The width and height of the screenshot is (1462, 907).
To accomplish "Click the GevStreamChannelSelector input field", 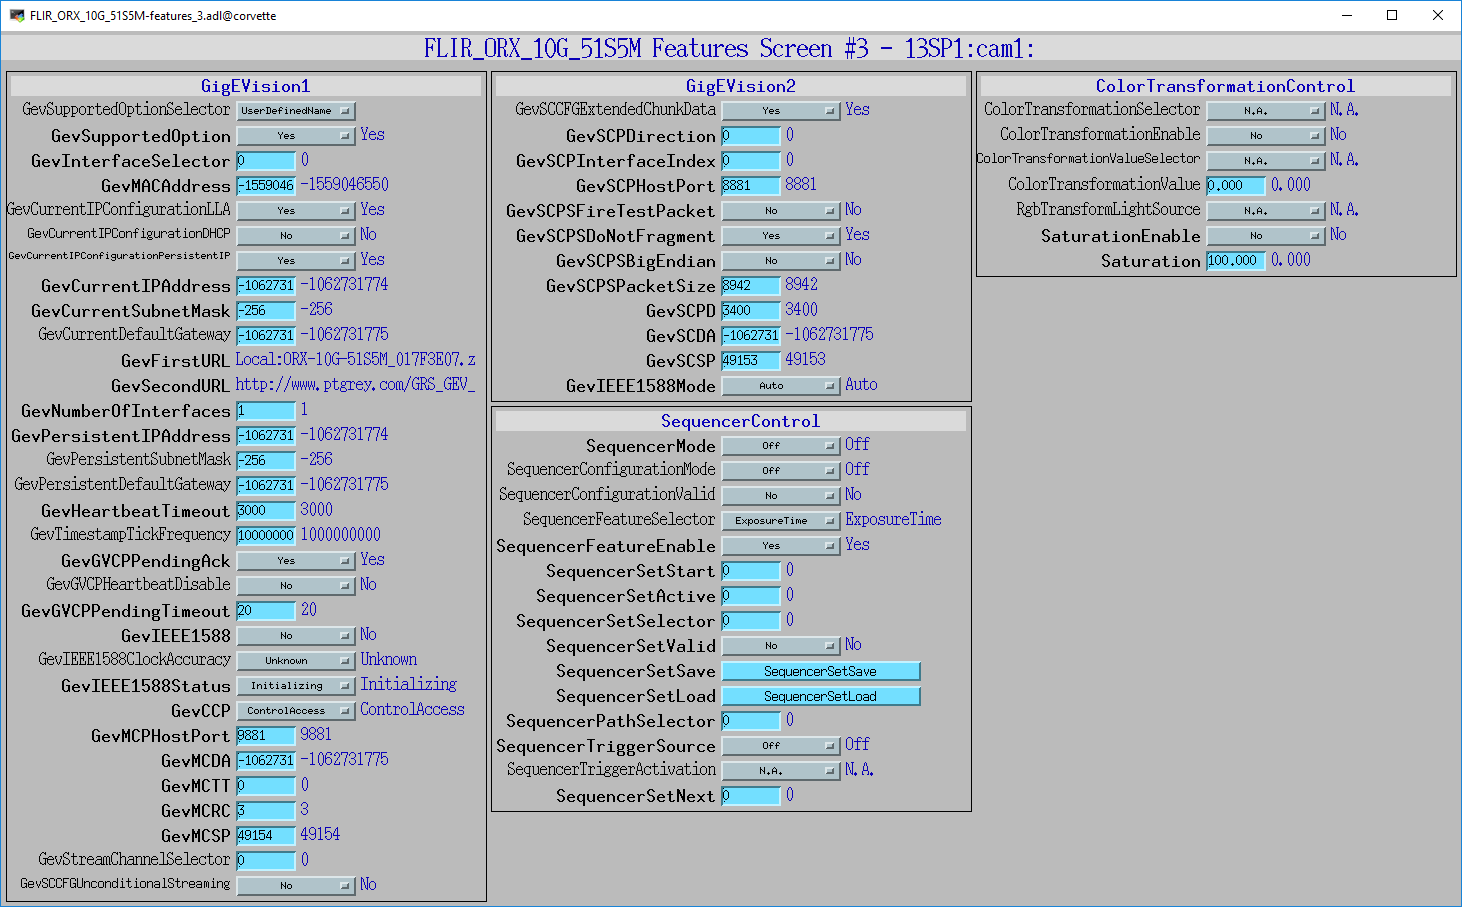I will (x=266, y=861).
